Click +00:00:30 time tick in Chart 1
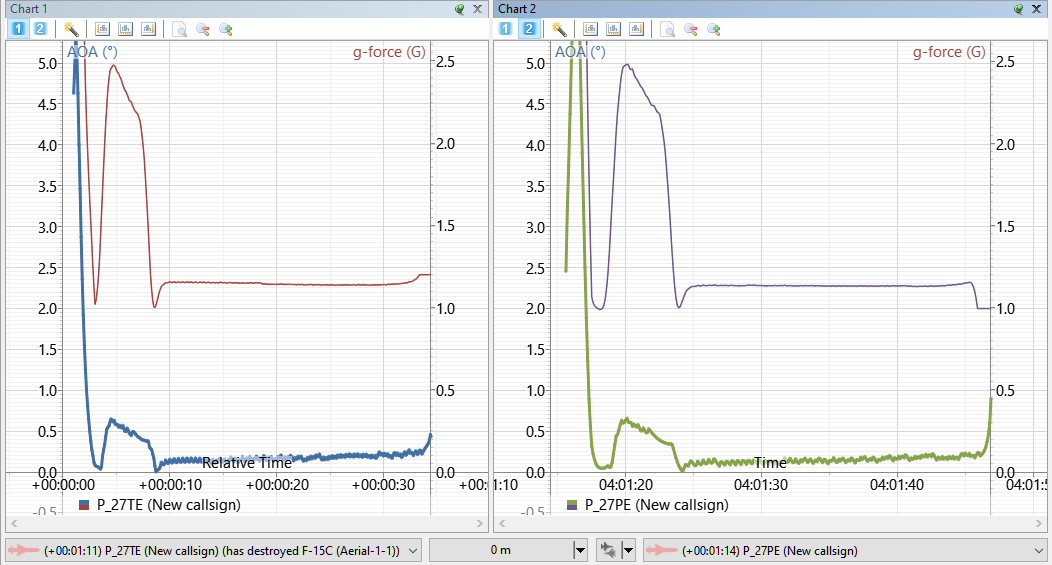The image size is (1052, 565). click(384, 484)
